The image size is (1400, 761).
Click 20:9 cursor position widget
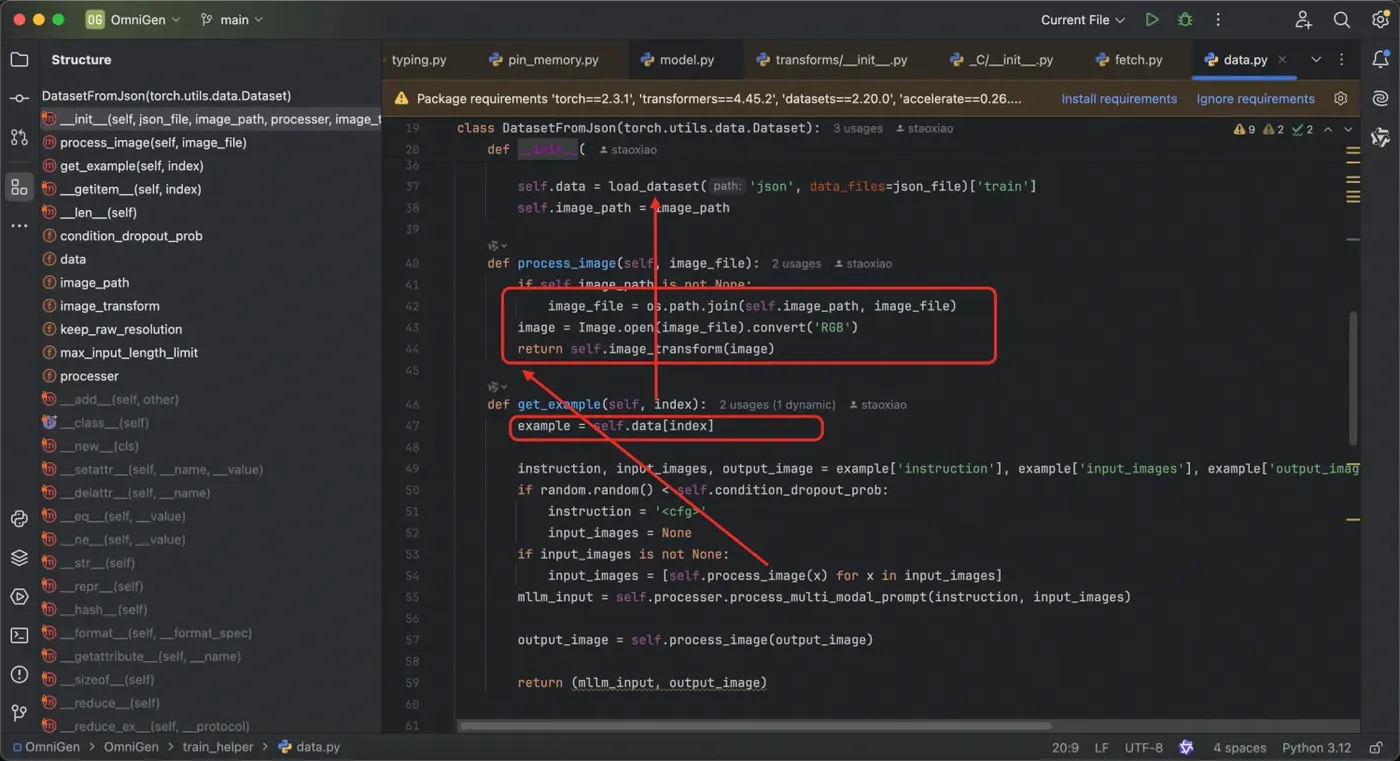(x=1064, y=747)
